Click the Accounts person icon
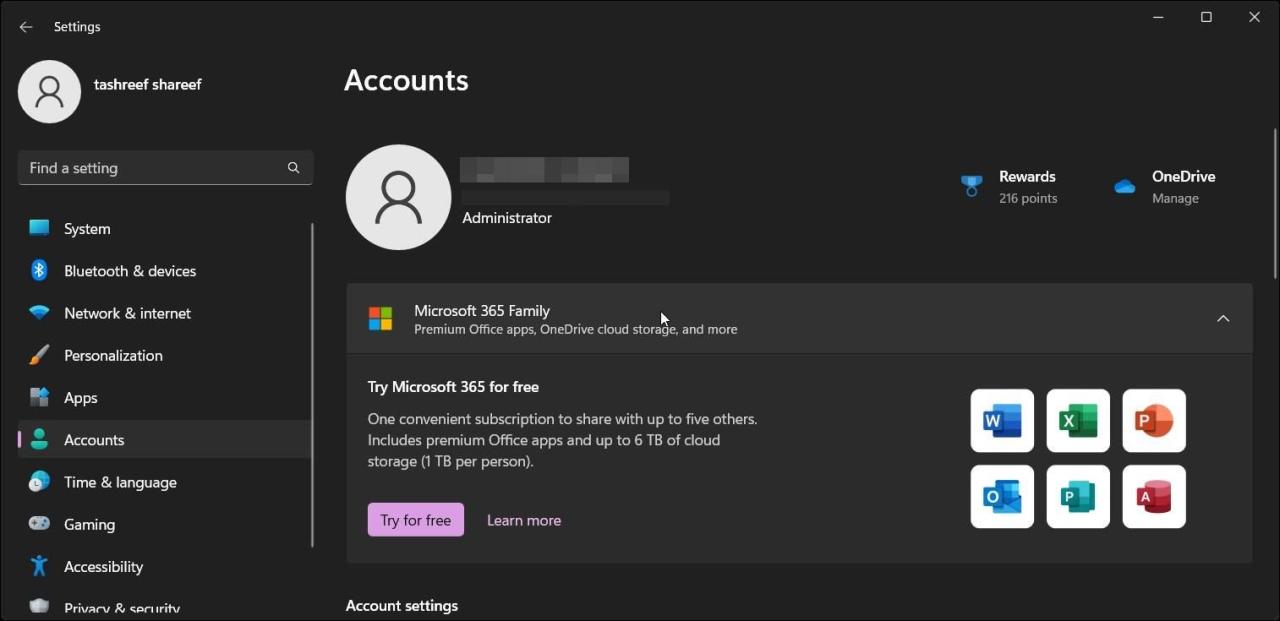 [x=39, y=439]
